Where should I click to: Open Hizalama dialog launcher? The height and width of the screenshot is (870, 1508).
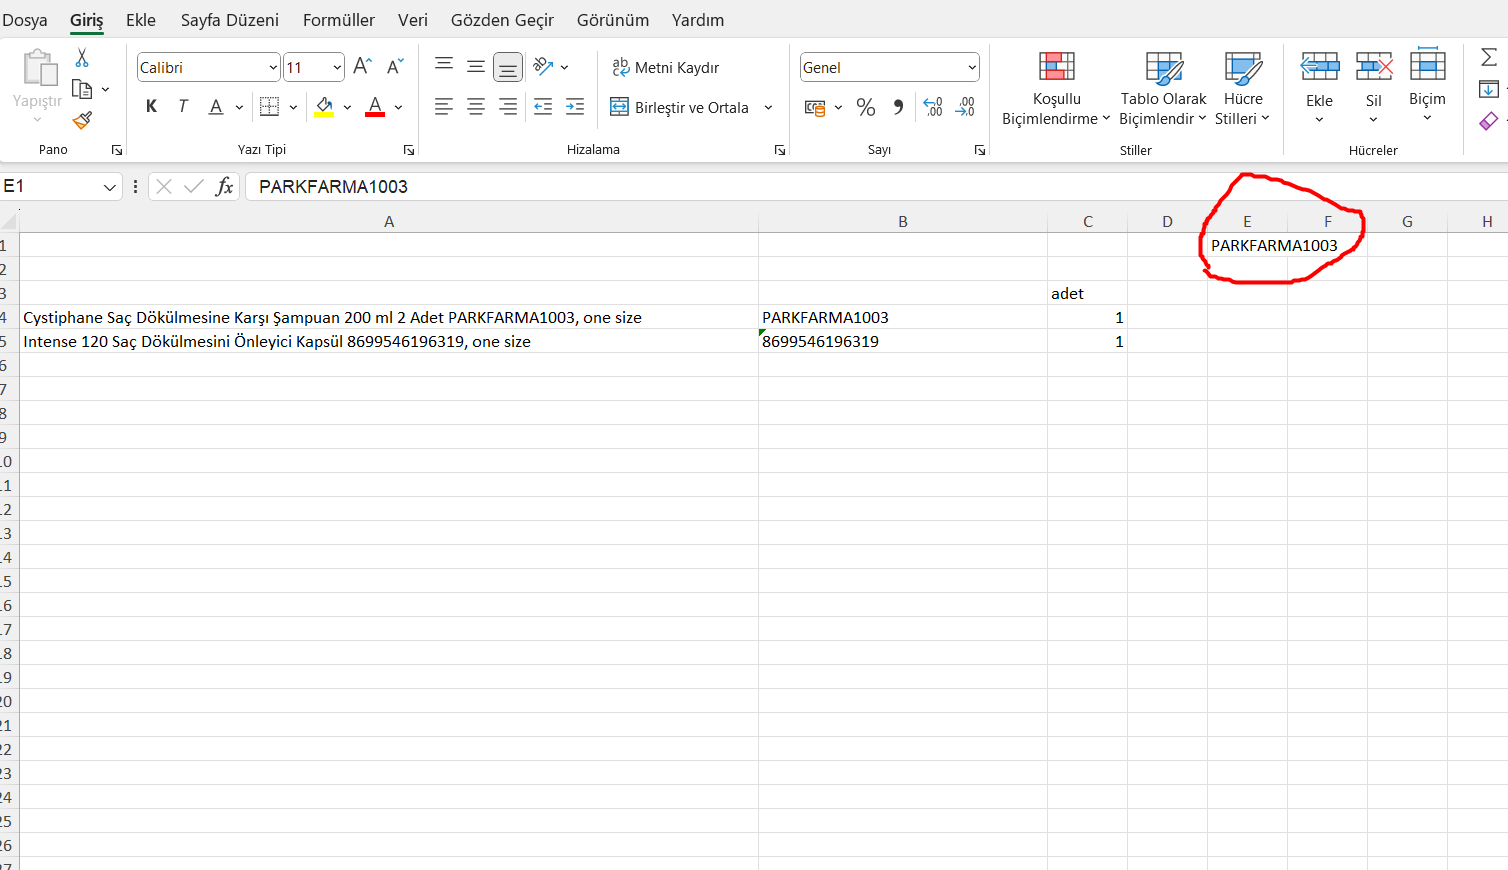tap(780, 150)
